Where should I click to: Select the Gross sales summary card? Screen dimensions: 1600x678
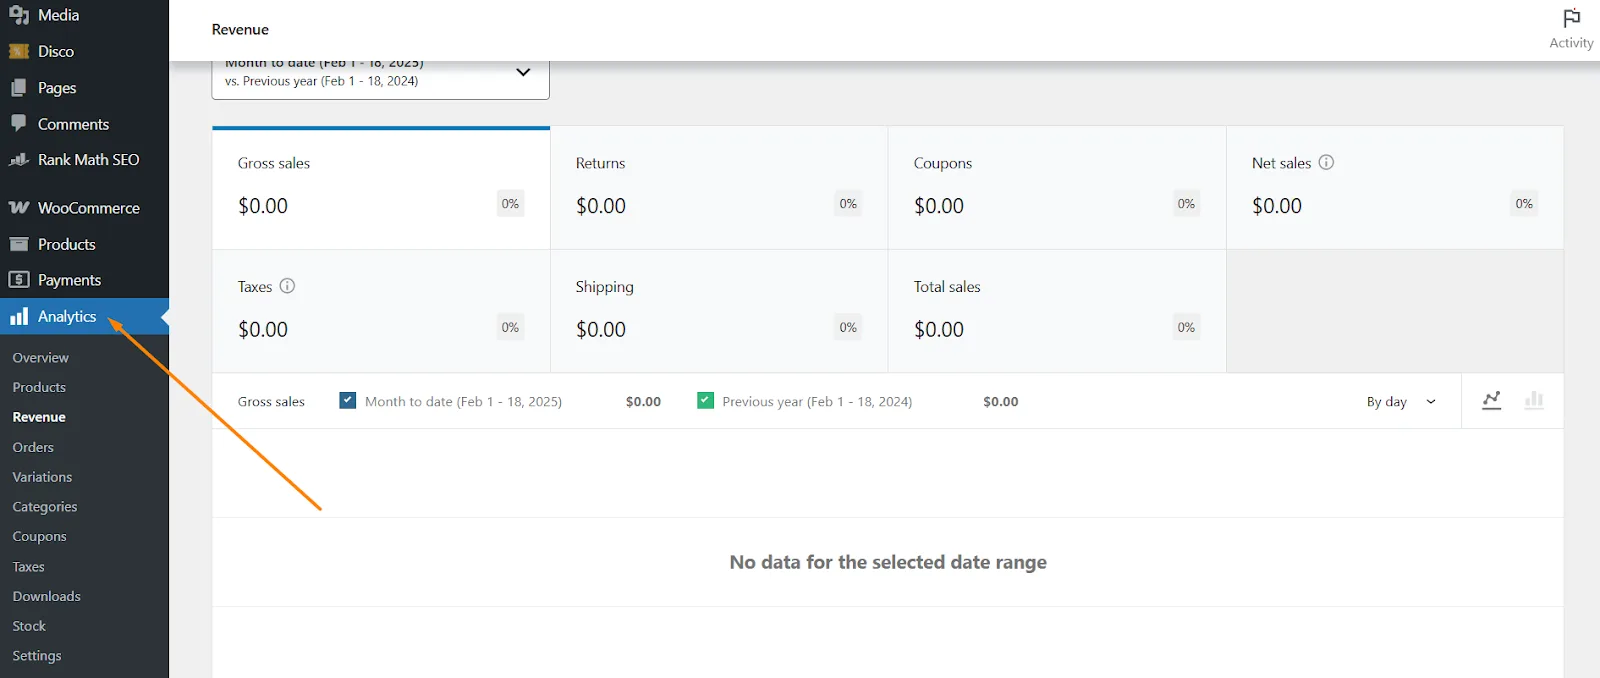(381, 187)
